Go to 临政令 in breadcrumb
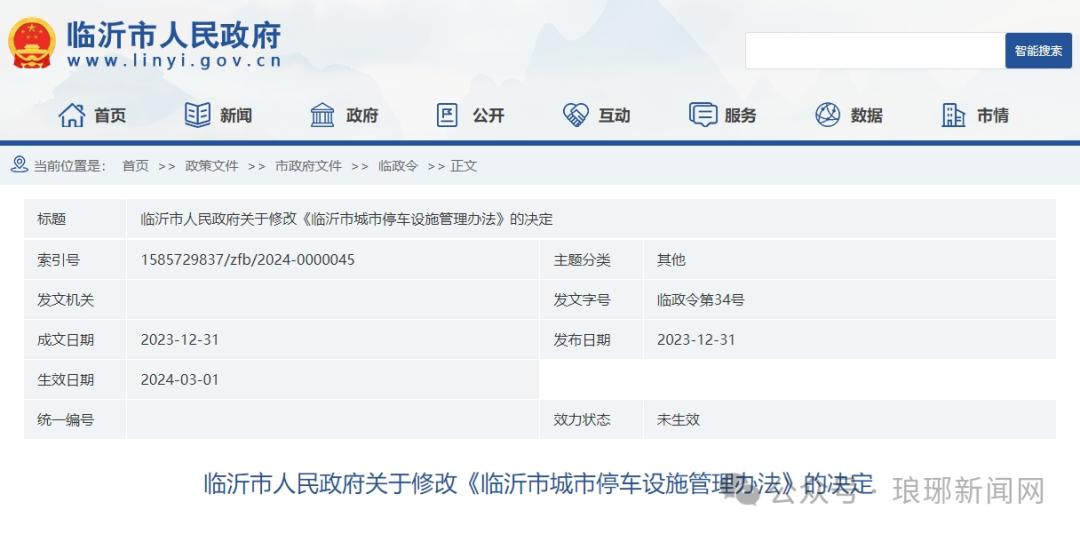The width and height of the screenshot is (1080, 534). [x=397, y=166]
